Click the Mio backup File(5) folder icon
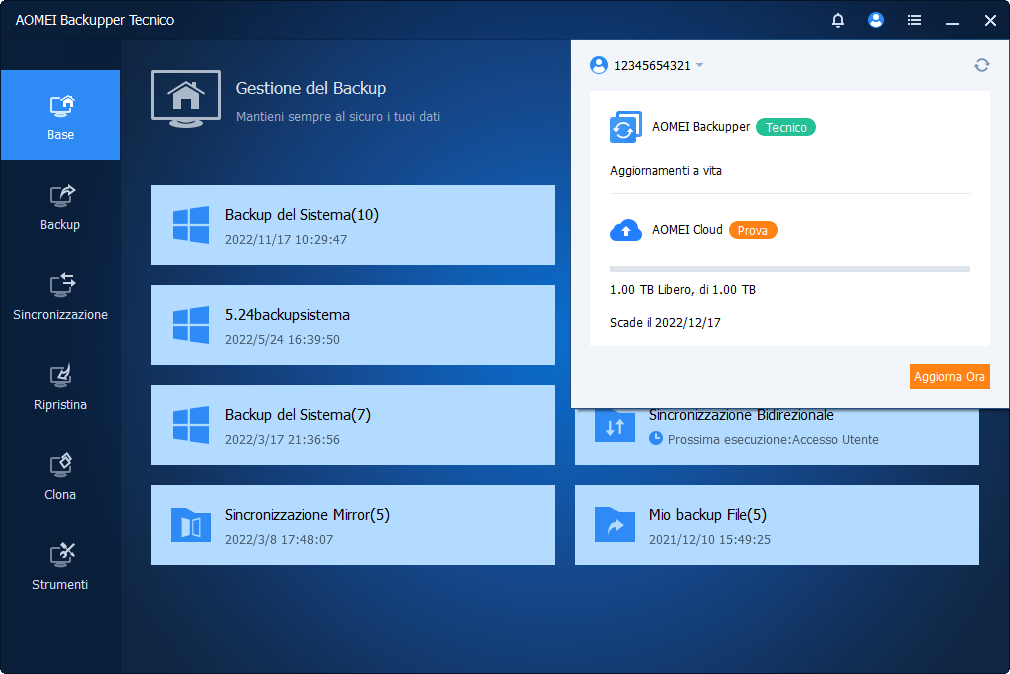The height and width of the screenshot is (674, 1010). tap(615, 525)
